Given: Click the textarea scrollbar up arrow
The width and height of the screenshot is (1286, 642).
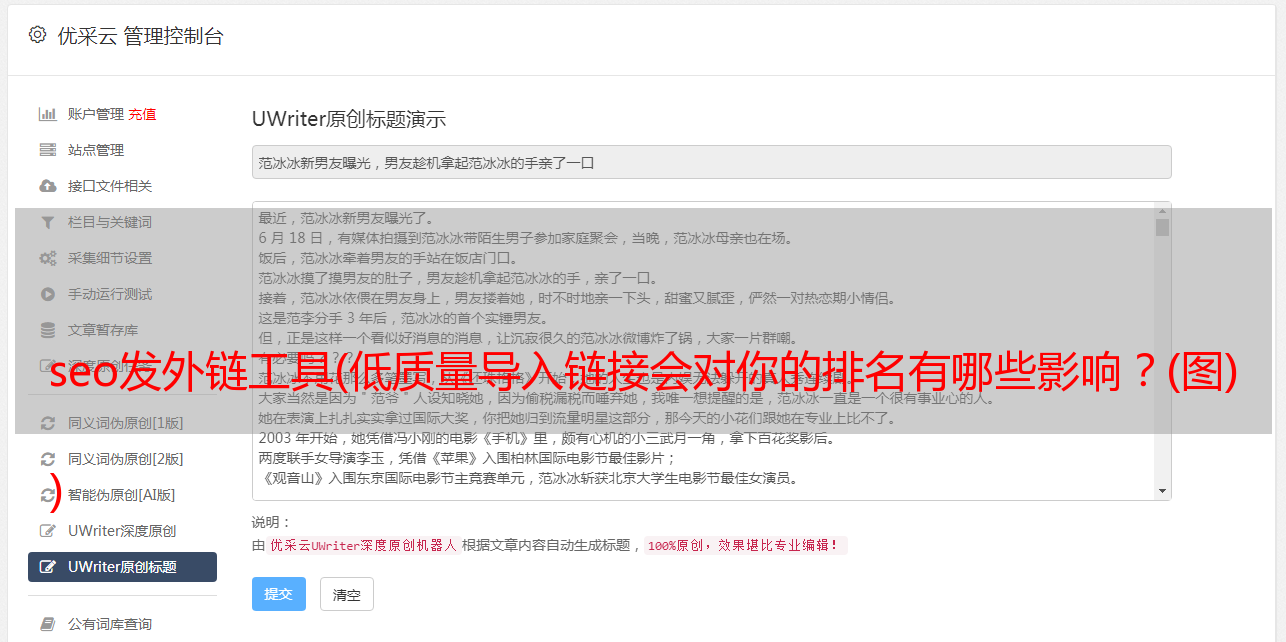Looking at the screenshot, I should (1162, 210).
